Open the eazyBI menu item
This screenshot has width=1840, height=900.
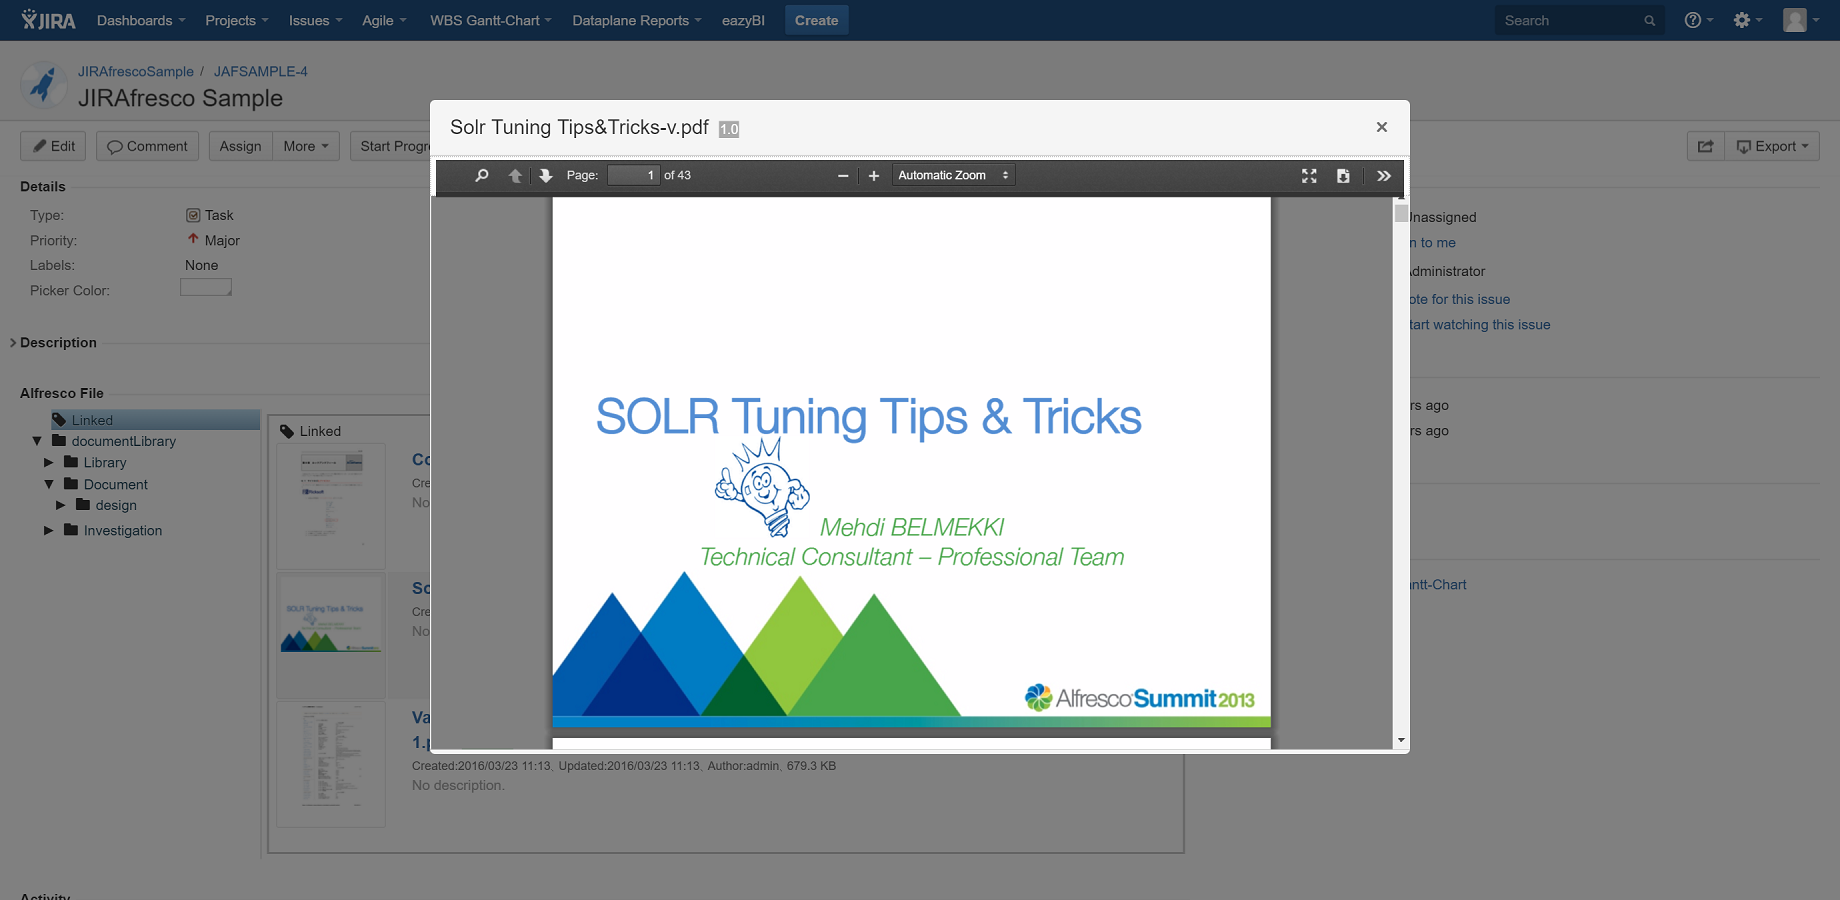[x=743, y=20]
